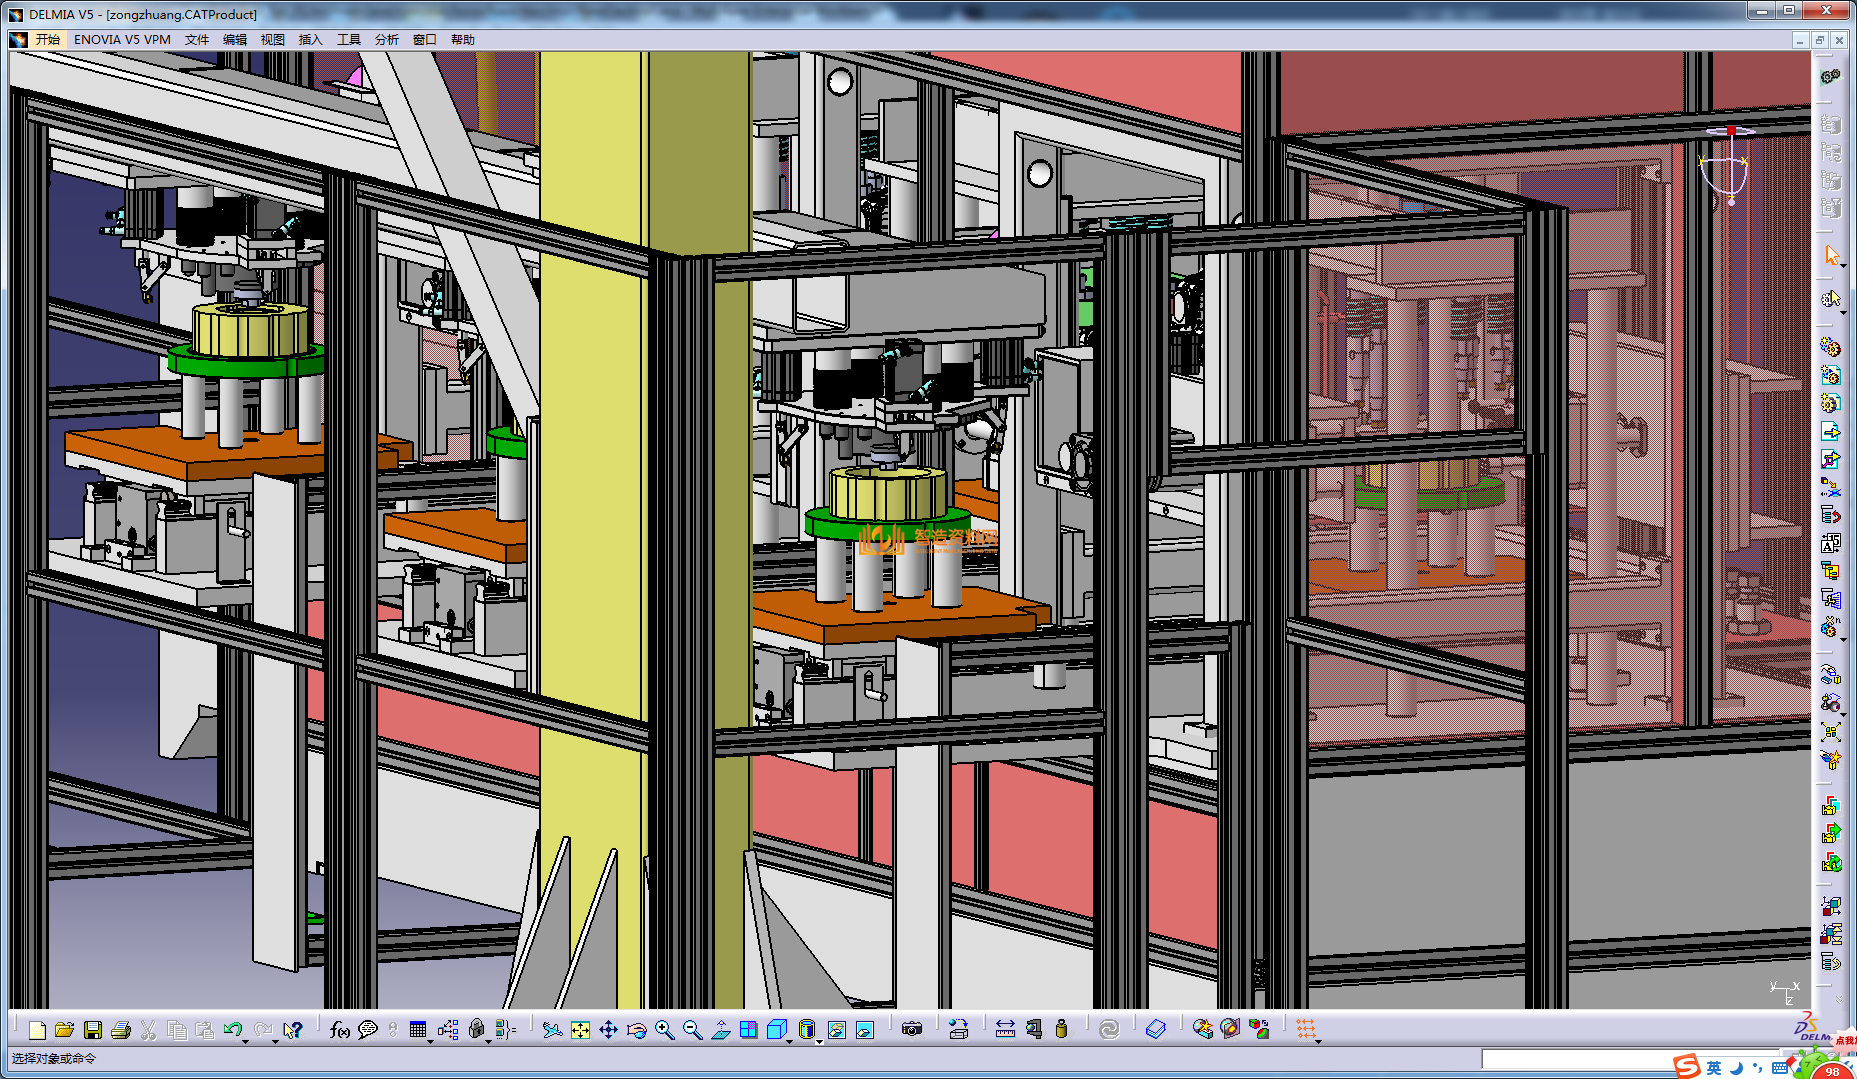Viewport: 1857px width, 1079px height.
Task: Click the Save icon in bottom toolbar
Action: [x=93, y=1030]
